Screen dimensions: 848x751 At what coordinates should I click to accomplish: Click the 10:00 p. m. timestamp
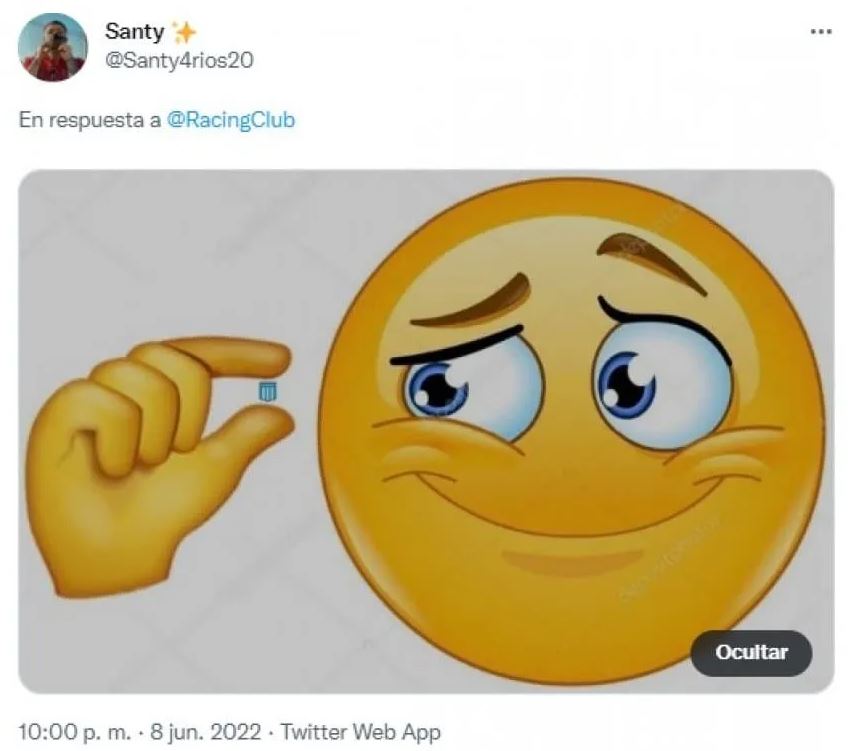pos(75,732)
